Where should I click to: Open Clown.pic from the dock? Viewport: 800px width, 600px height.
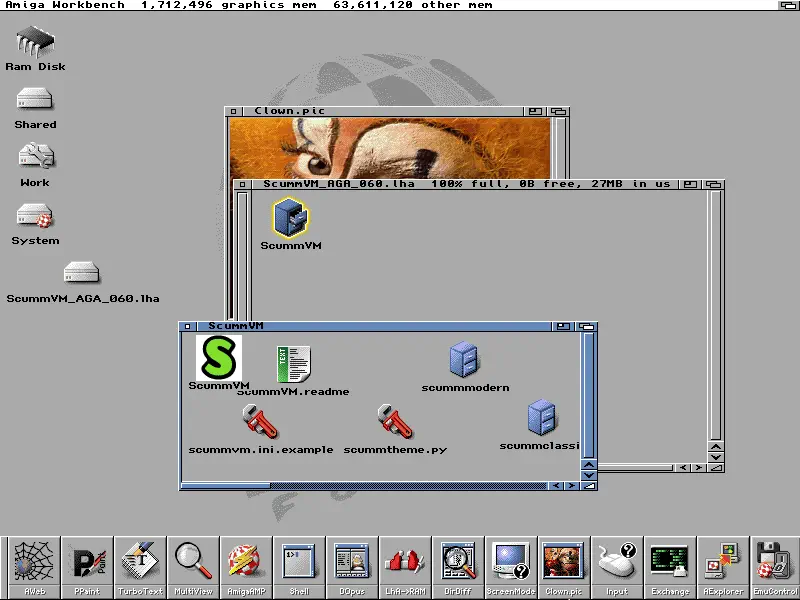564,567
